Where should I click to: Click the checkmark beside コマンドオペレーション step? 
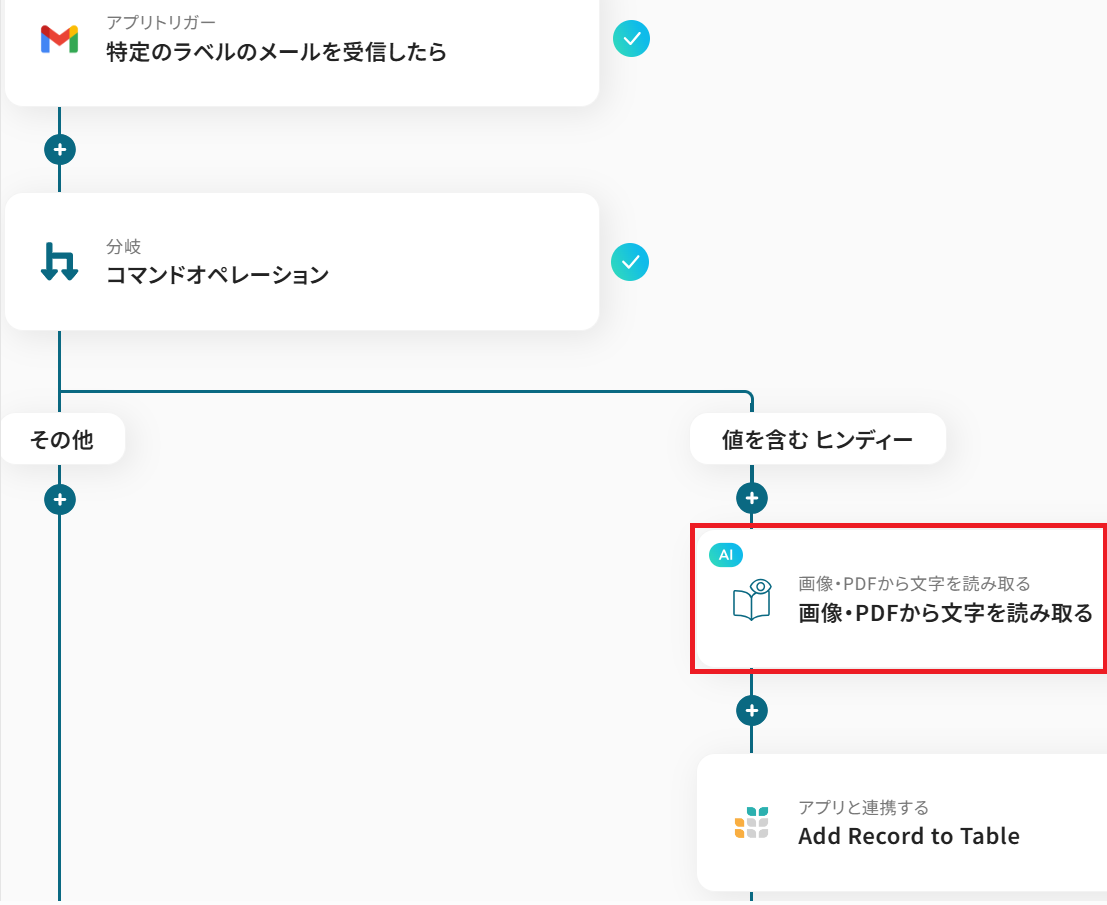[630, 262]
